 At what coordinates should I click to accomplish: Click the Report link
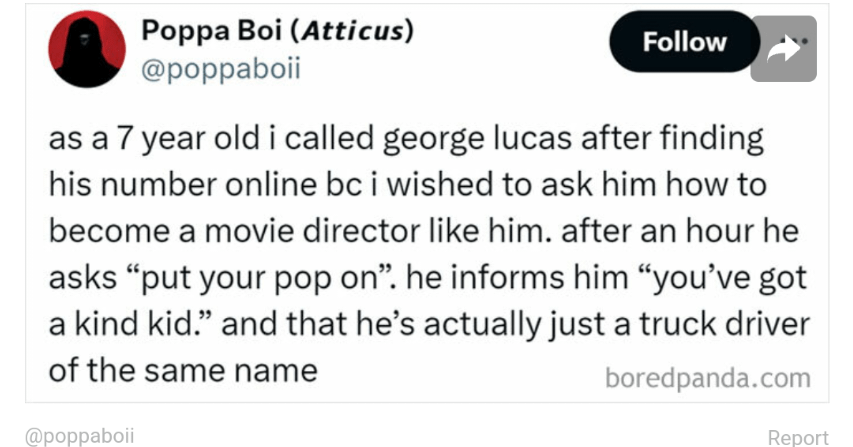click(798, 437)
